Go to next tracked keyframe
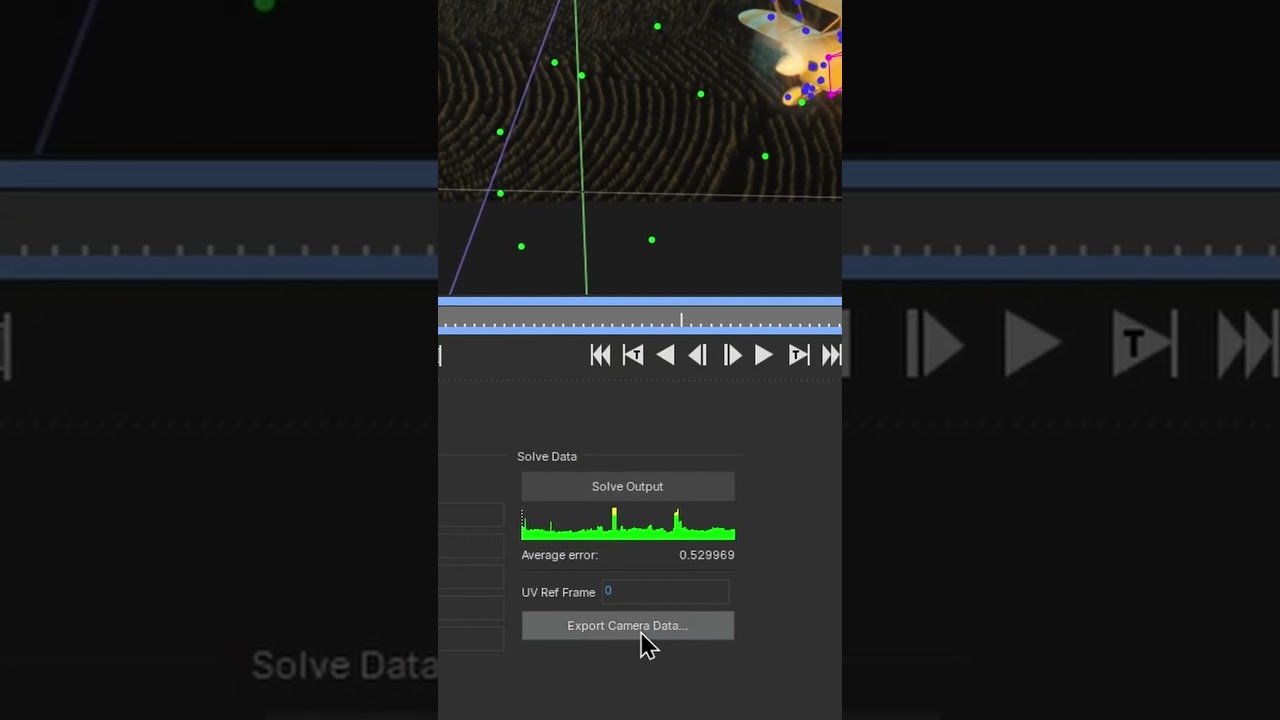 (799, 355)
